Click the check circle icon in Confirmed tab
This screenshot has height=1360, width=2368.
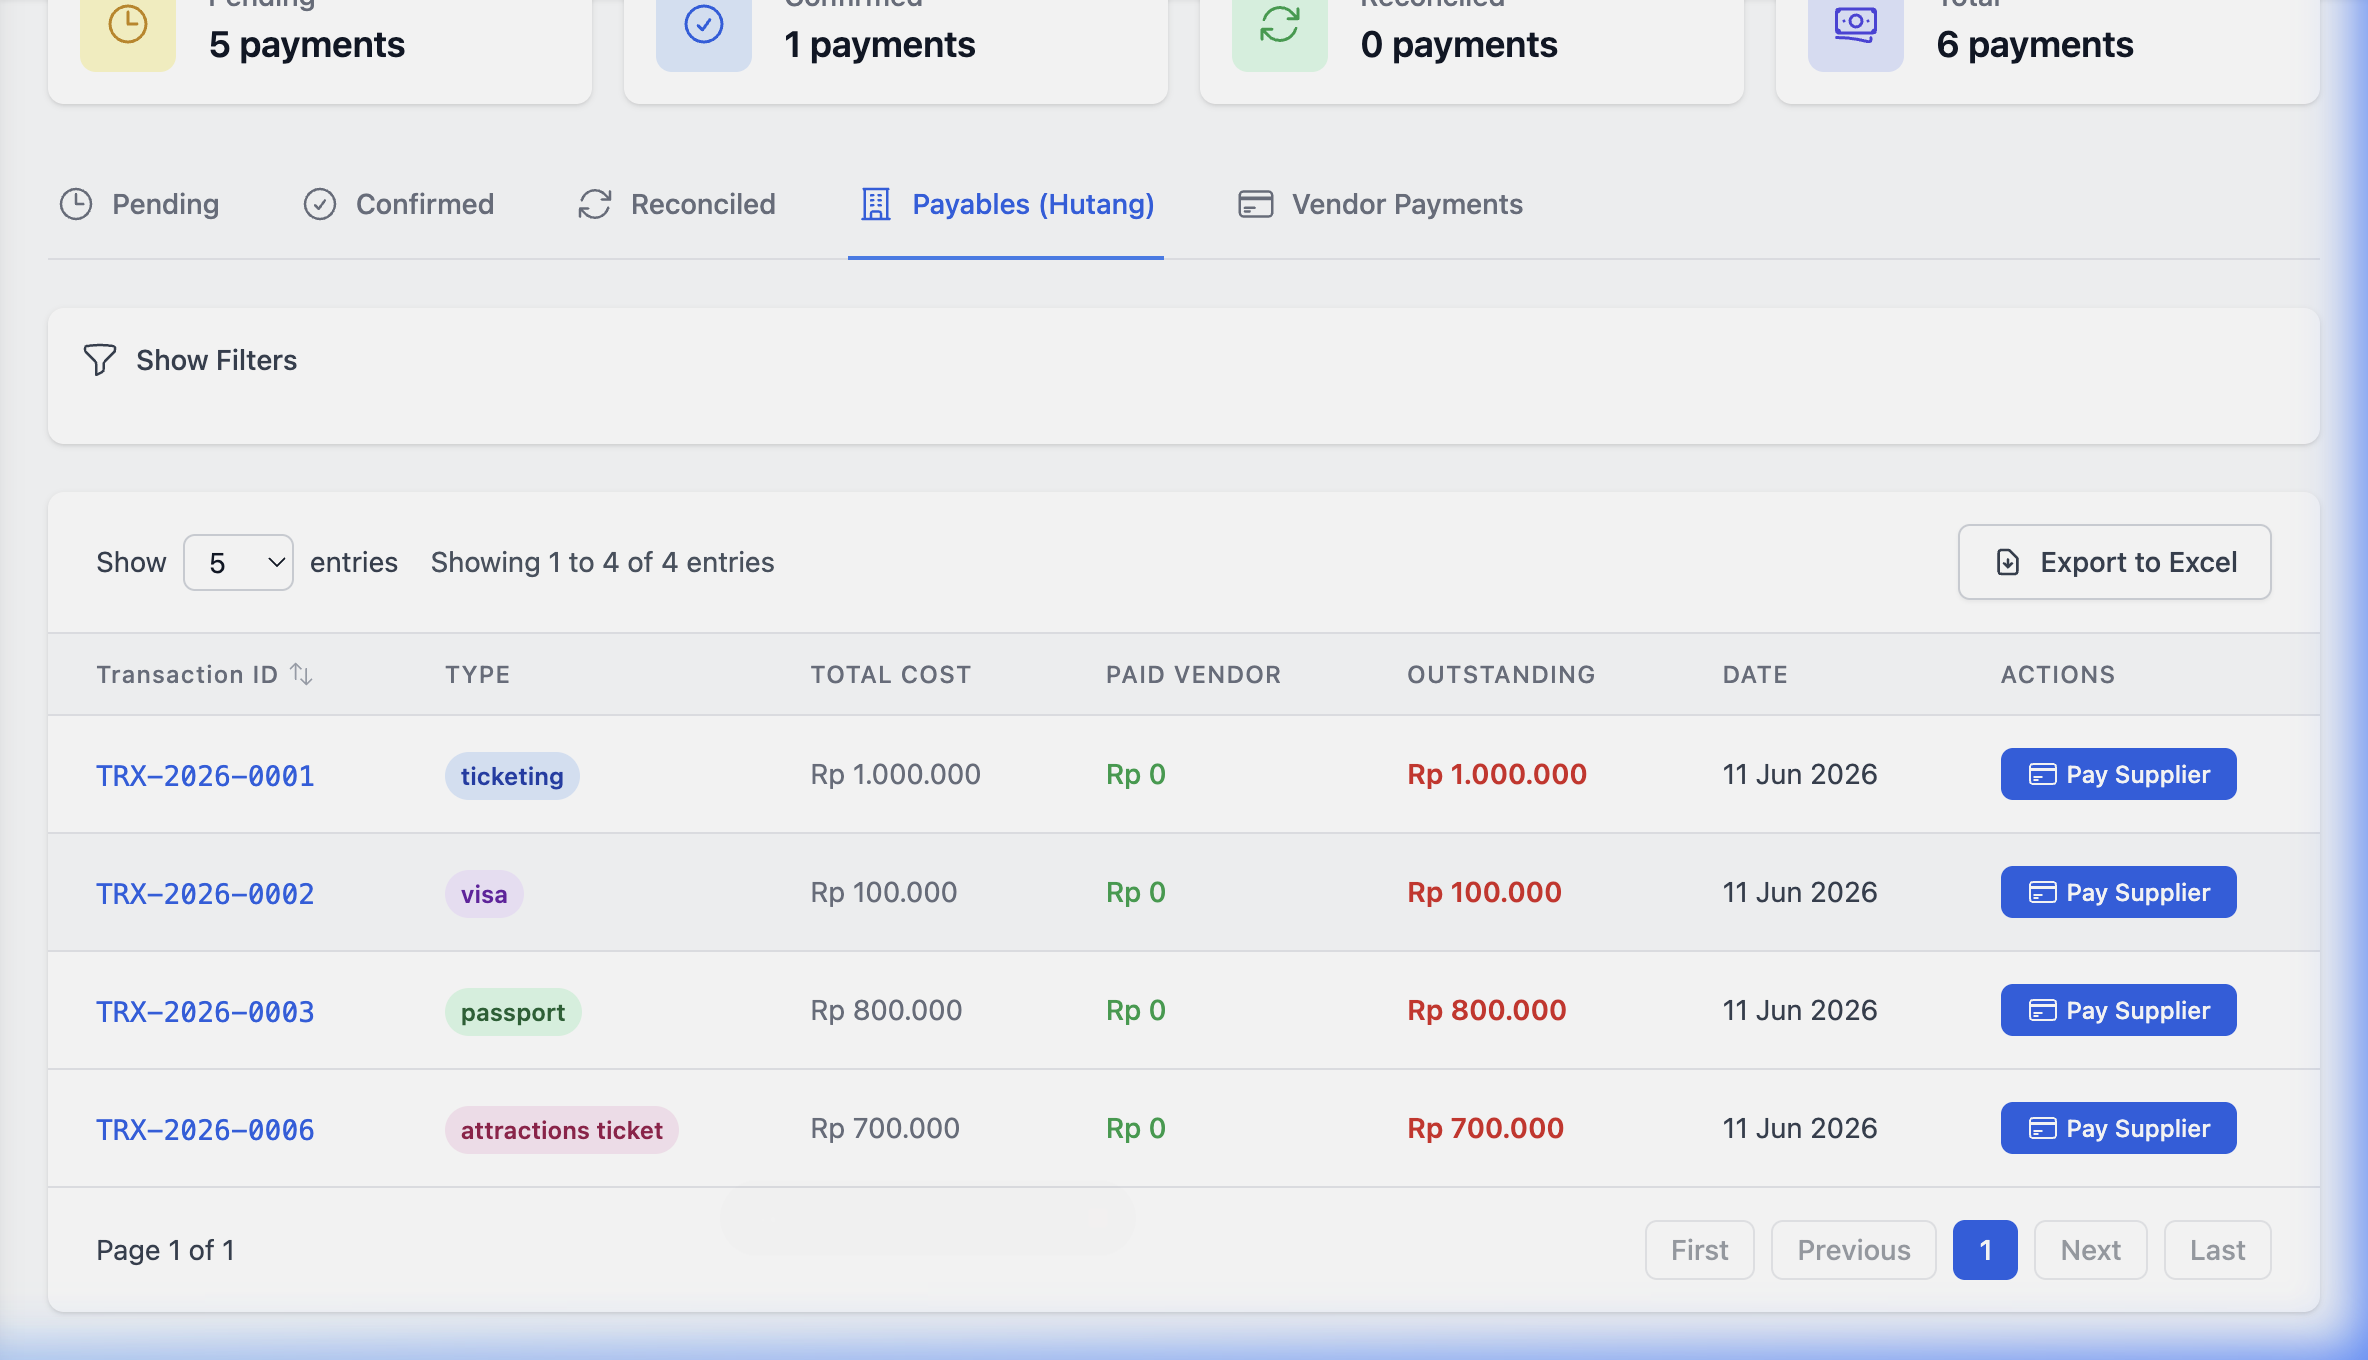coord(320,204)
